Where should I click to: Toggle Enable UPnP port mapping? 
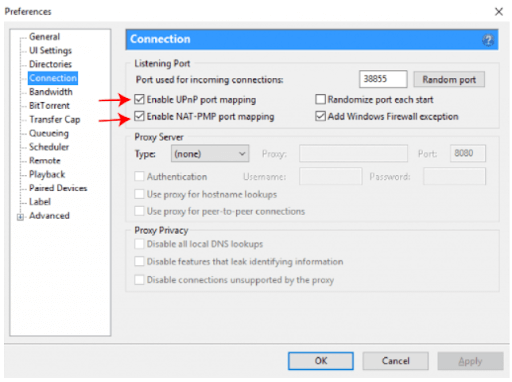[139, 99]
